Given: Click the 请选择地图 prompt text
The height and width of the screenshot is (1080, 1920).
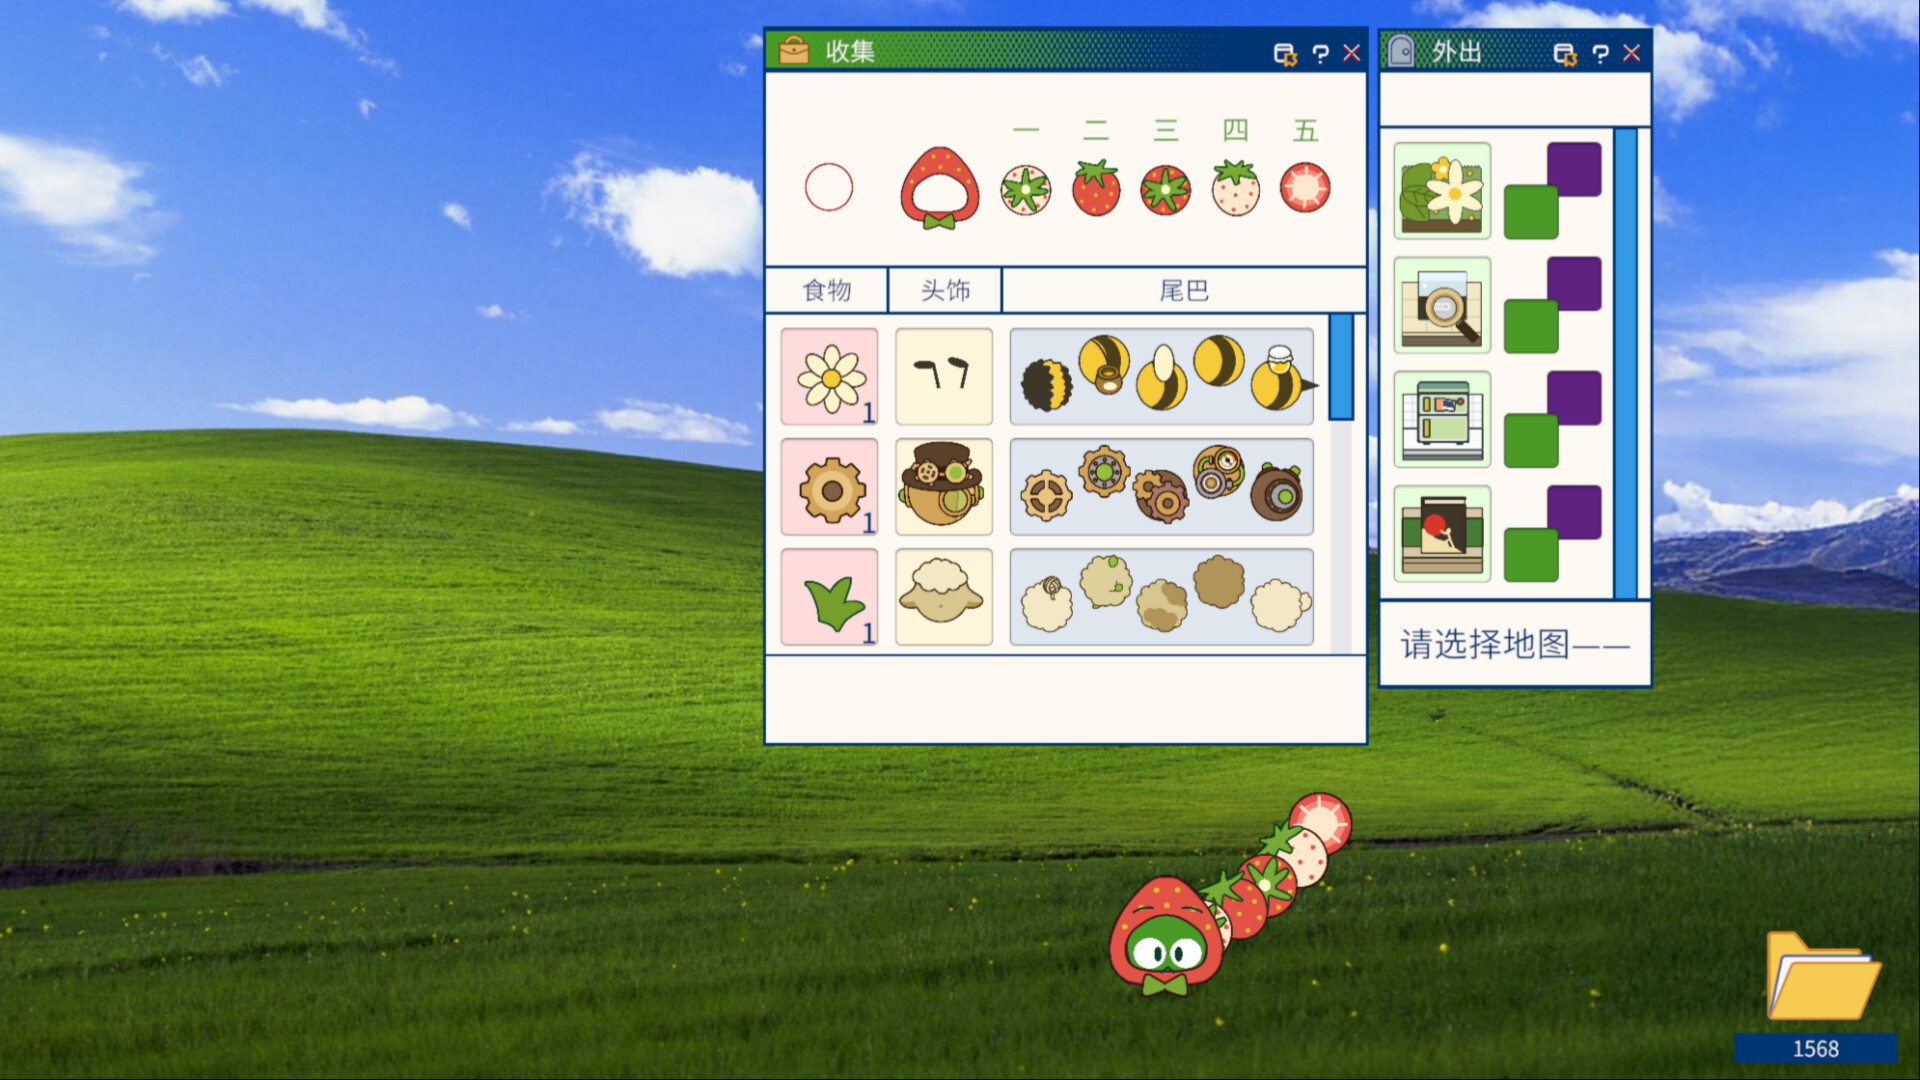Looking at the screenshot, I should click(x=1515, y=645).
